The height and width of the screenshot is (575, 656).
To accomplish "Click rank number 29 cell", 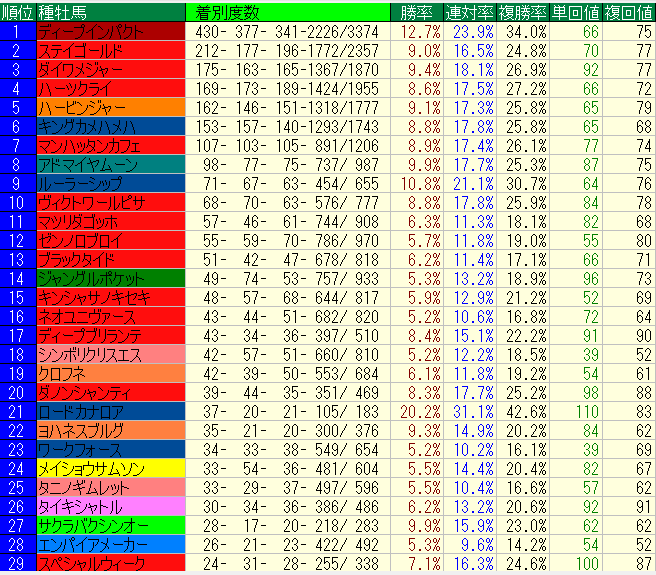I will tap(18, 564).
